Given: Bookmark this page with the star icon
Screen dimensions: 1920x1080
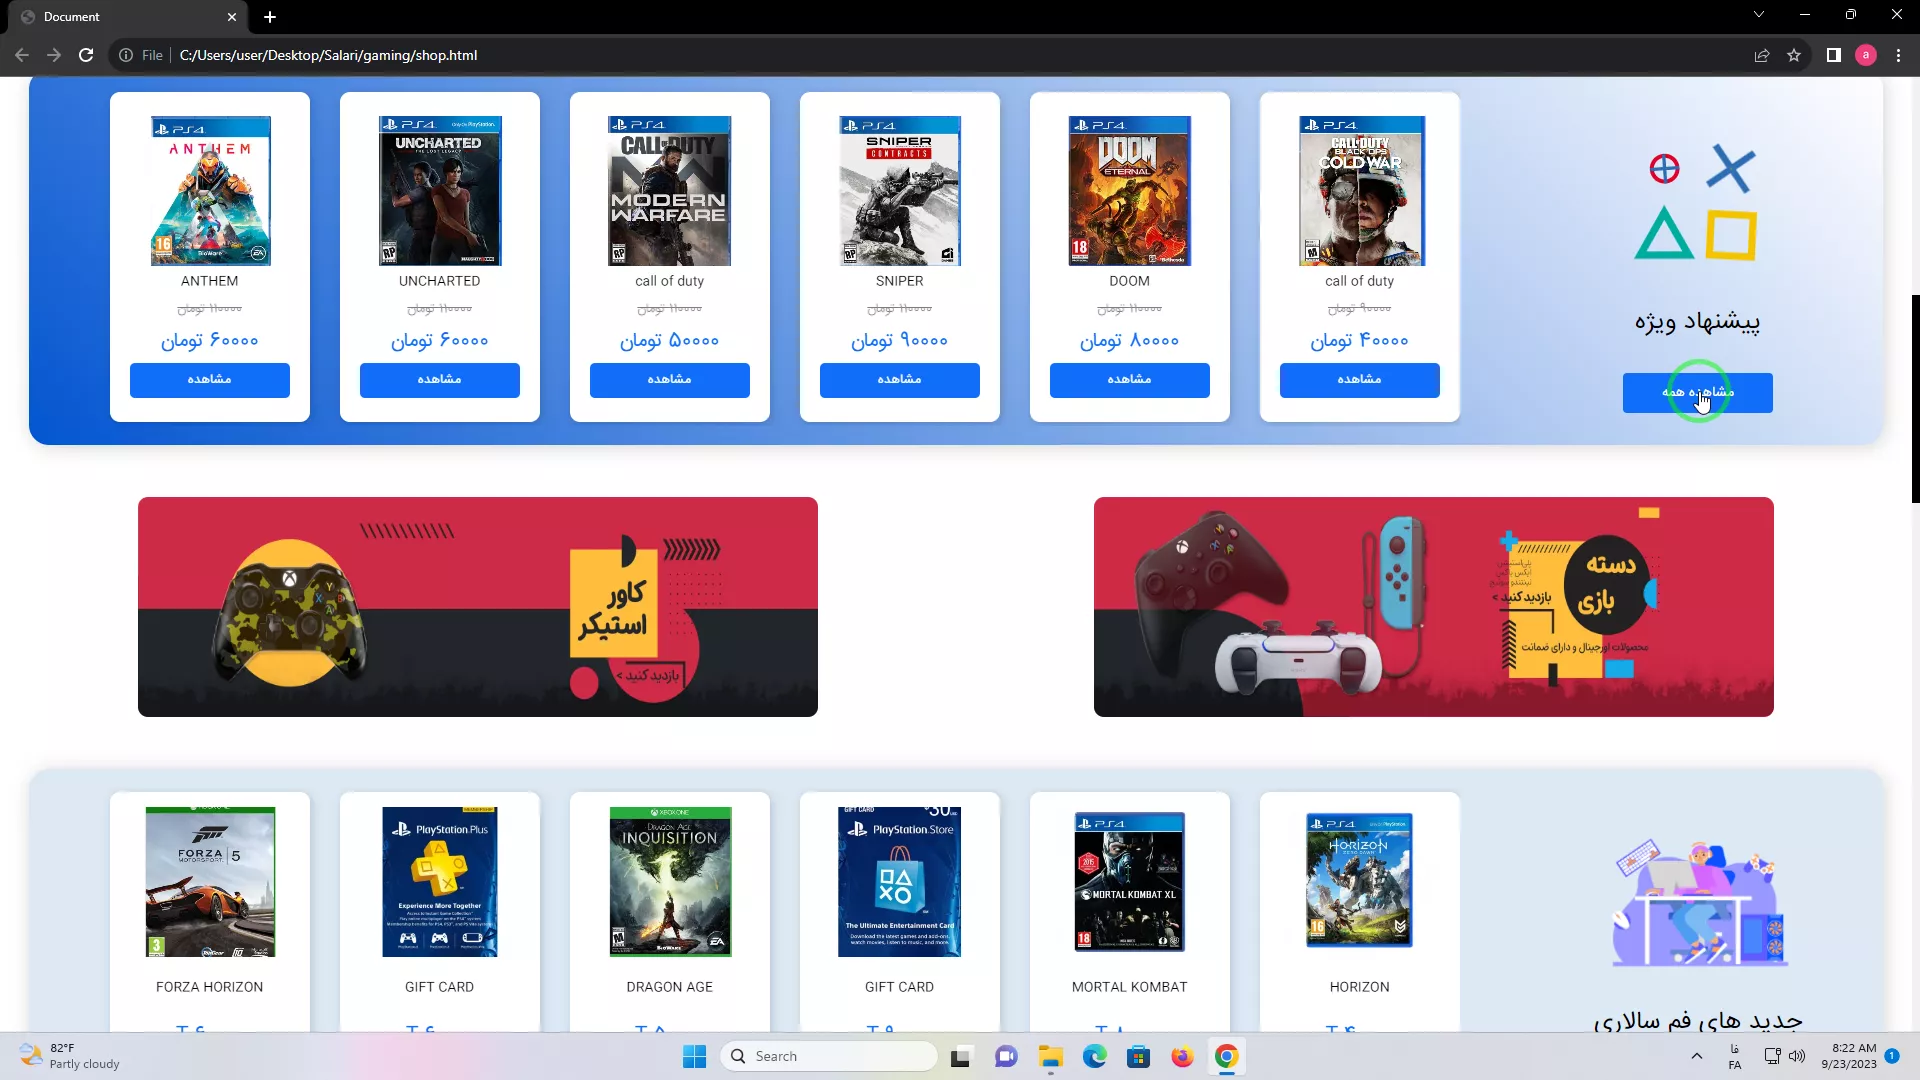Looking at the screenshot, I should pos(1794,55).
